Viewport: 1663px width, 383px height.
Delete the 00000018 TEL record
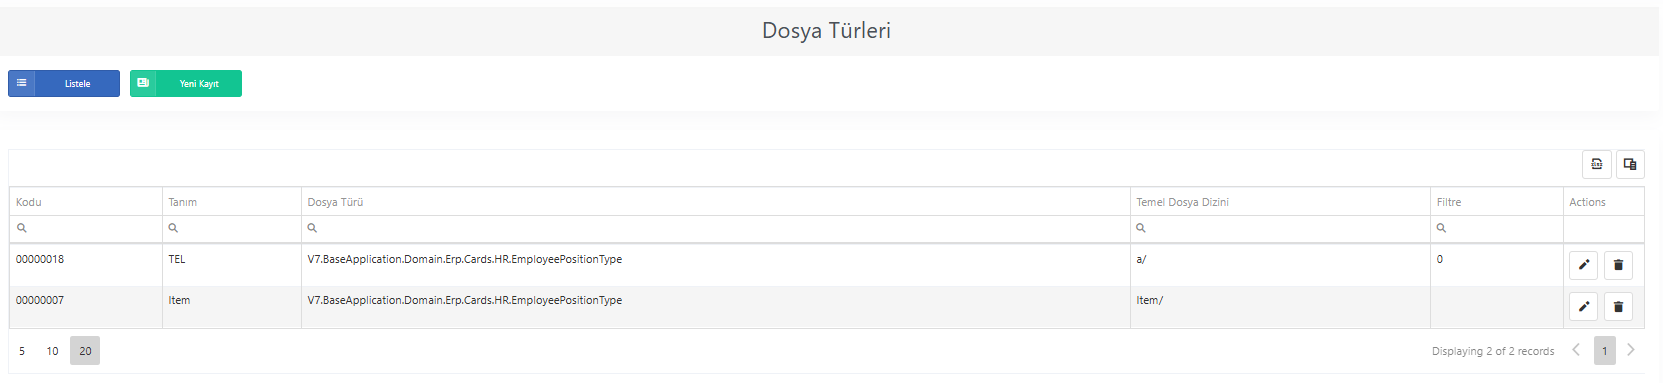[x=1618, y=265]
